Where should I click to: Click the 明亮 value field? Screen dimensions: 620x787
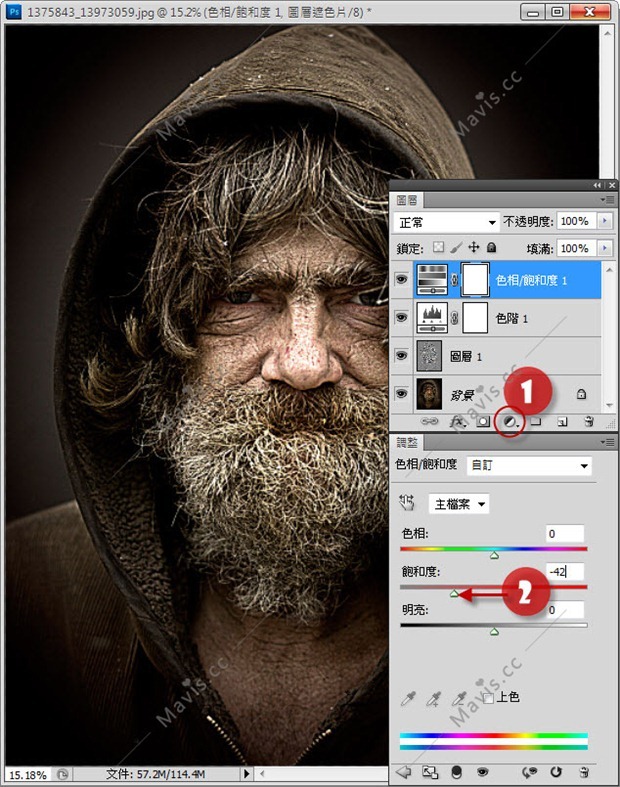tap(565, 609)
